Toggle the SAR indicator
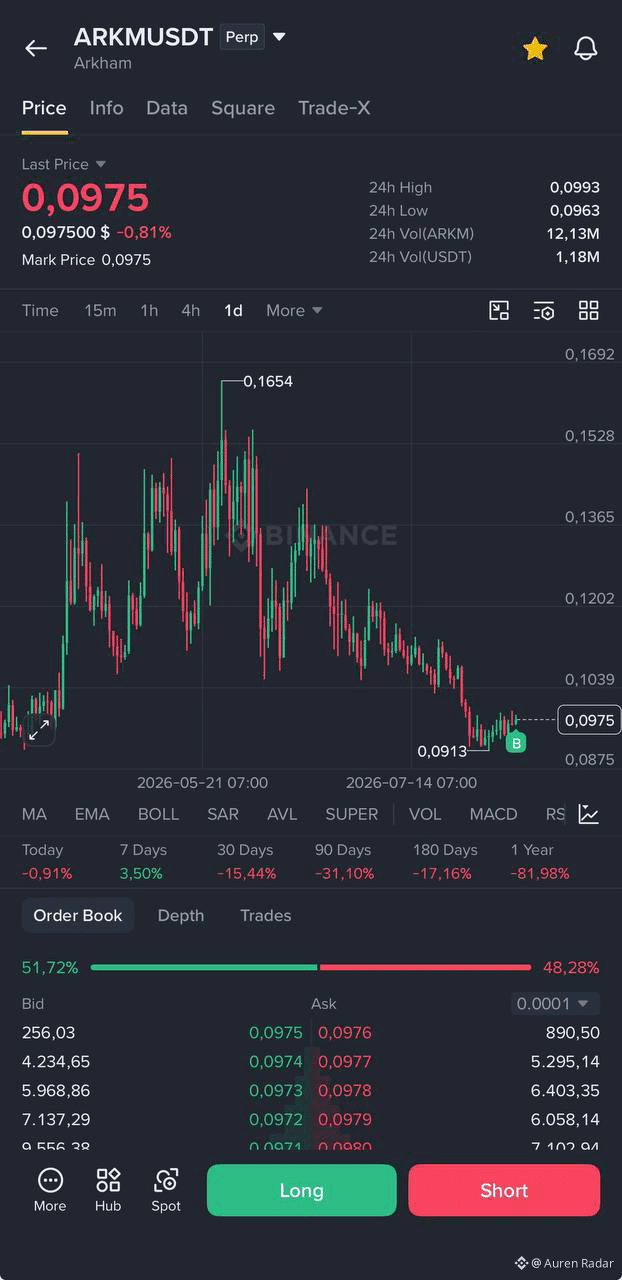Viewport: 622px width, 1280px height. tap(223, 814)
